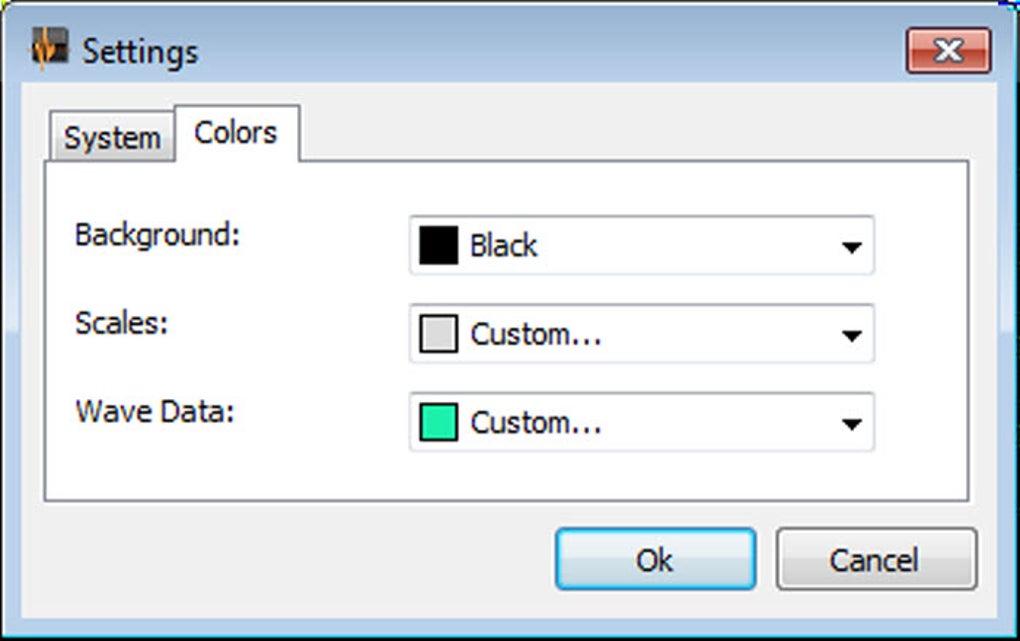Click the gray Scales color swatch

438,334
